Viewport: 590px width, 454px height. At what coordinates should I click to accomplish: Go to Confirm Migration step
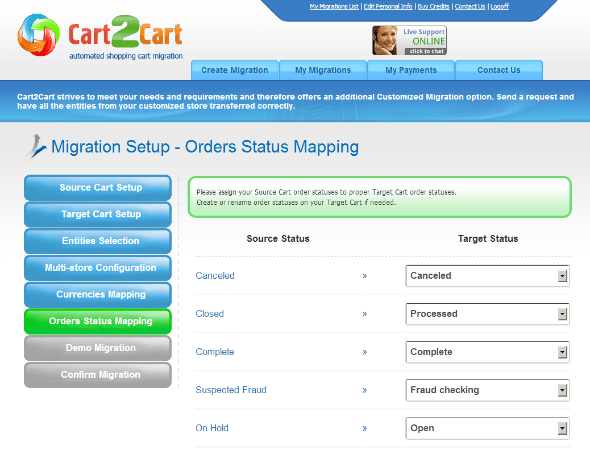[98, 375]
